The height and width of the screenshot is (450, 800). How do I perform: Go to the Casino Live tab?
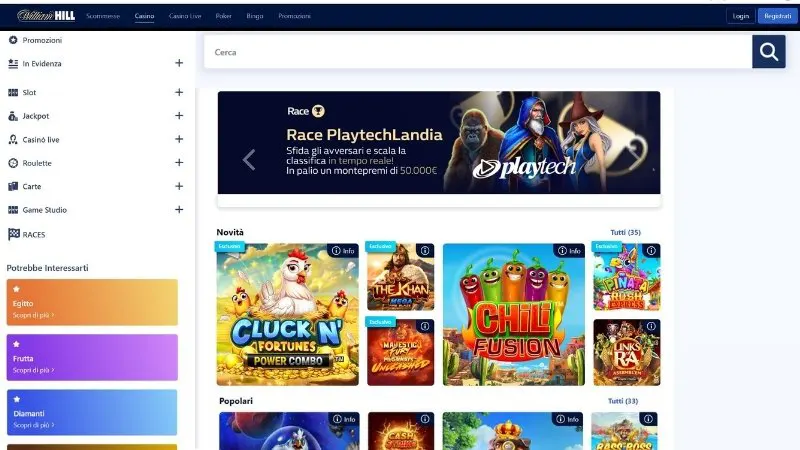pos(185,16)
